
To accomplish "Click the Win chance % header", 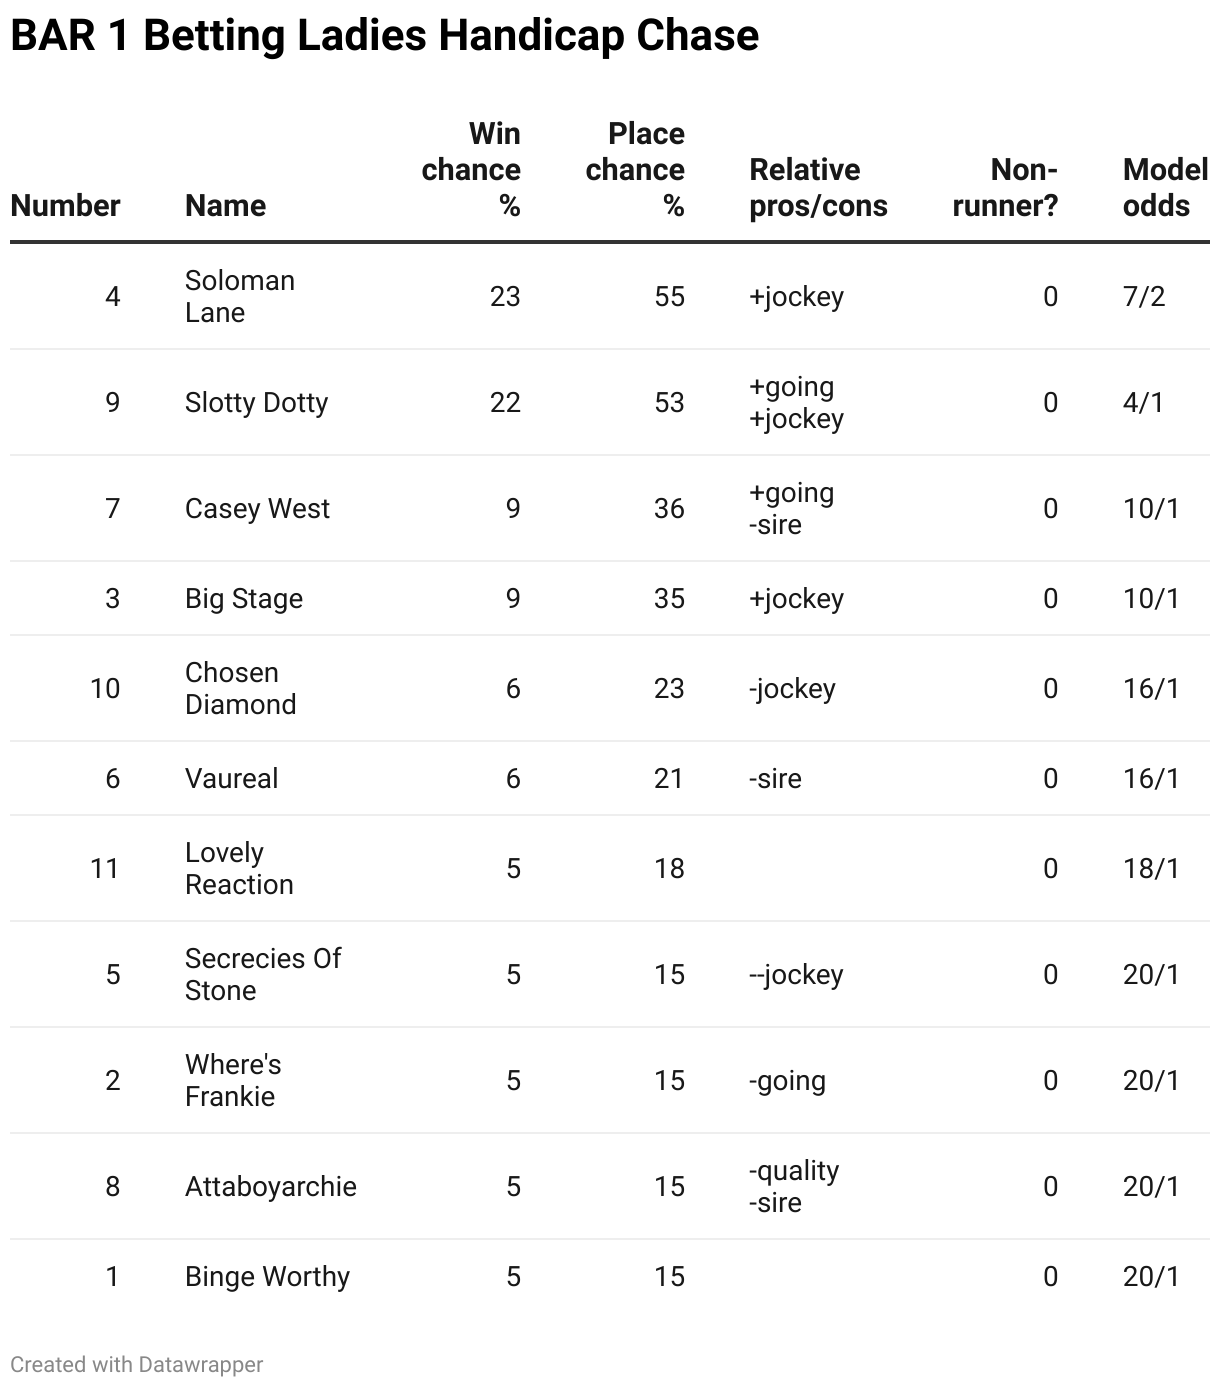I will (471, 169).
